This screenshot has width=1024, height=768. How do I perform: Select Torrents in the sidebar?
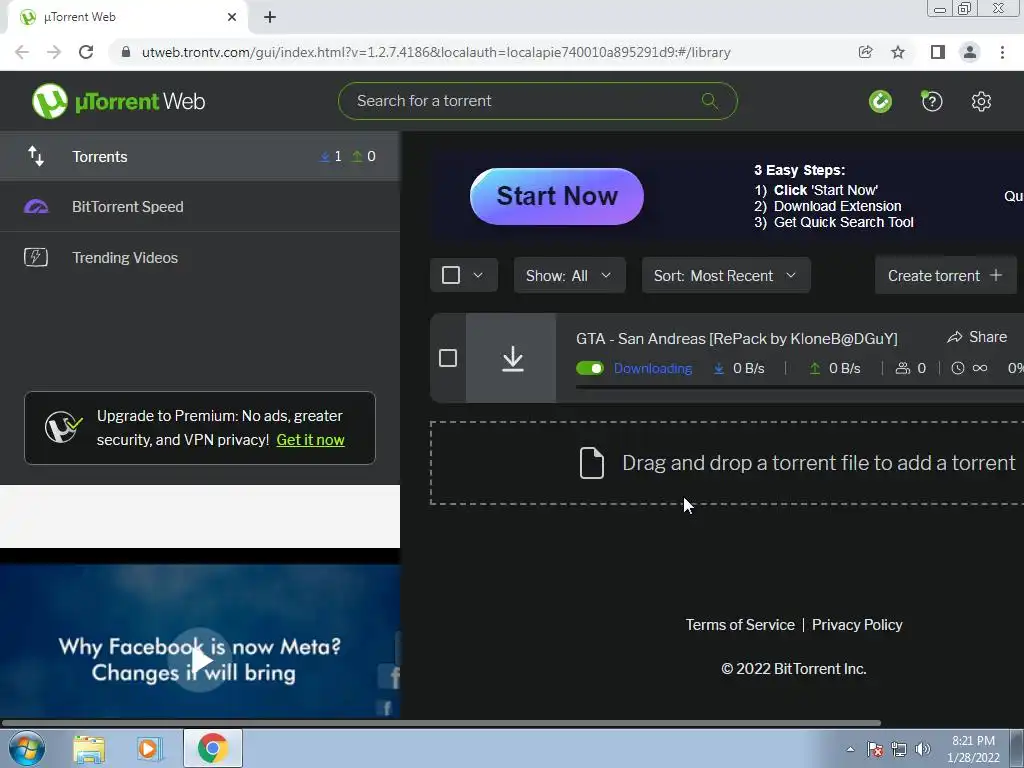coord(200,156)
